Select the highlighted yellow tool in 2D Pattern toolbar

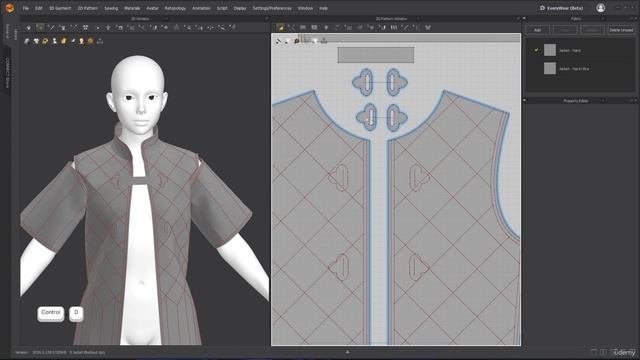point(280,27)
